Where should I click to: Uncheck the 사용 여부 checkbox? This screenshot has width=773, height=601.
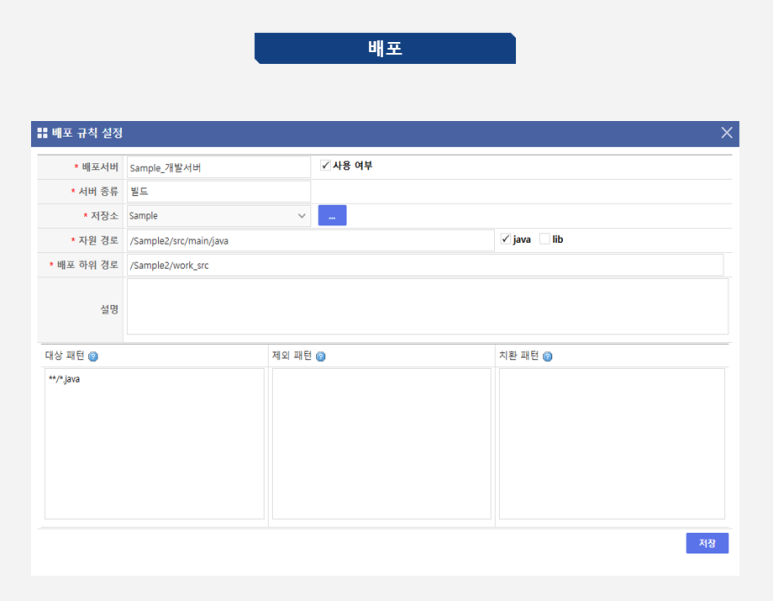(x=325, y=165)
